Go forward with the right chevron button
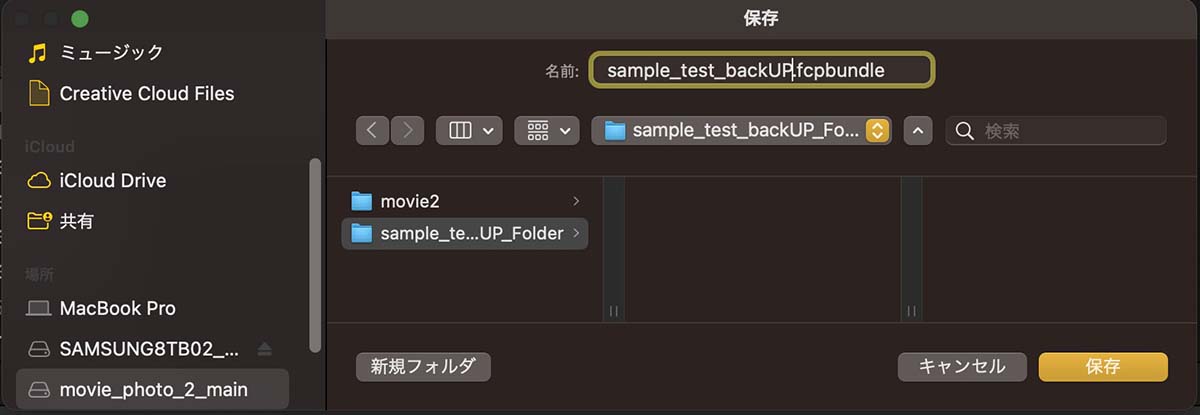Image resolution: width=1200 pixels, height=415 pixels. point(407,130)
